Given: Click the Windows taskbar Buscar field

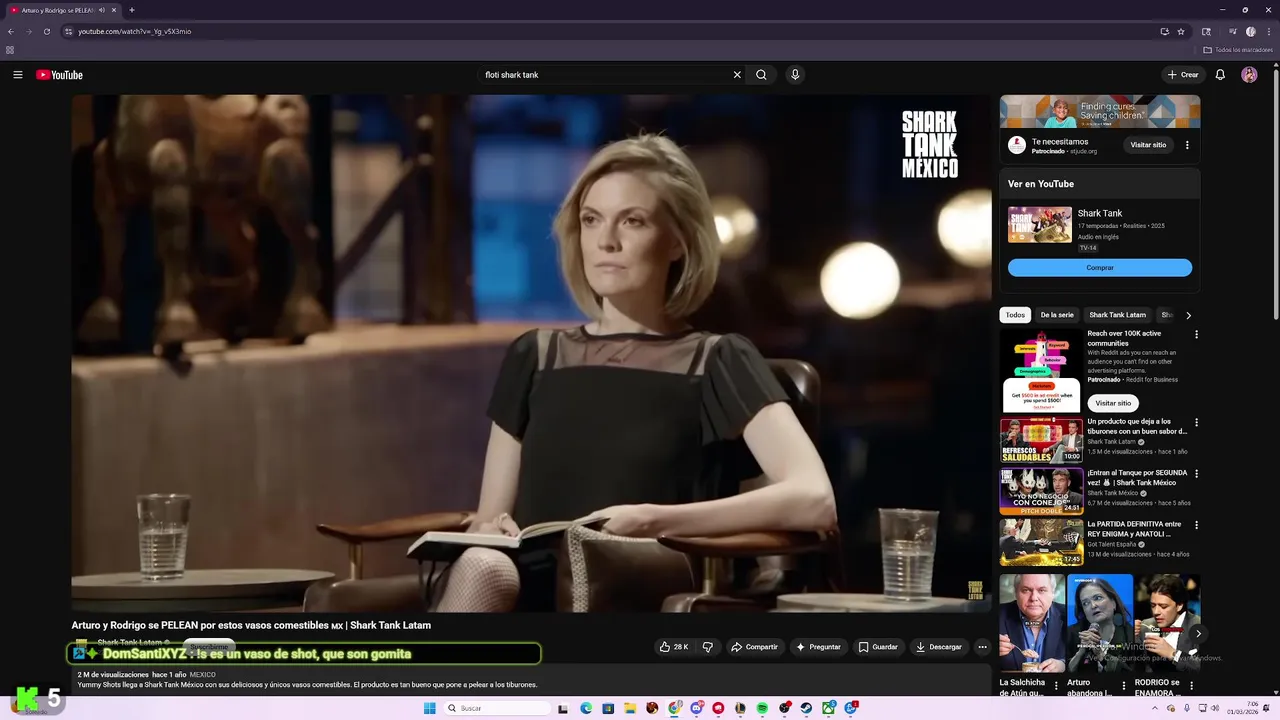Looking at the screenshot, I should (497, 708).
